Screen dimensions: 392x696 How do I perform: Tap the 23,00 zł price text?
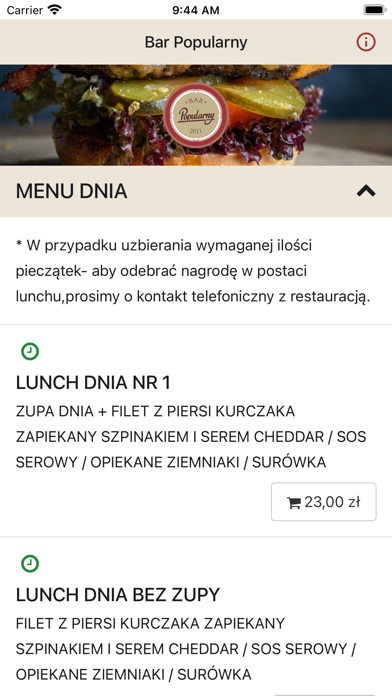click(x=332, y=502)
